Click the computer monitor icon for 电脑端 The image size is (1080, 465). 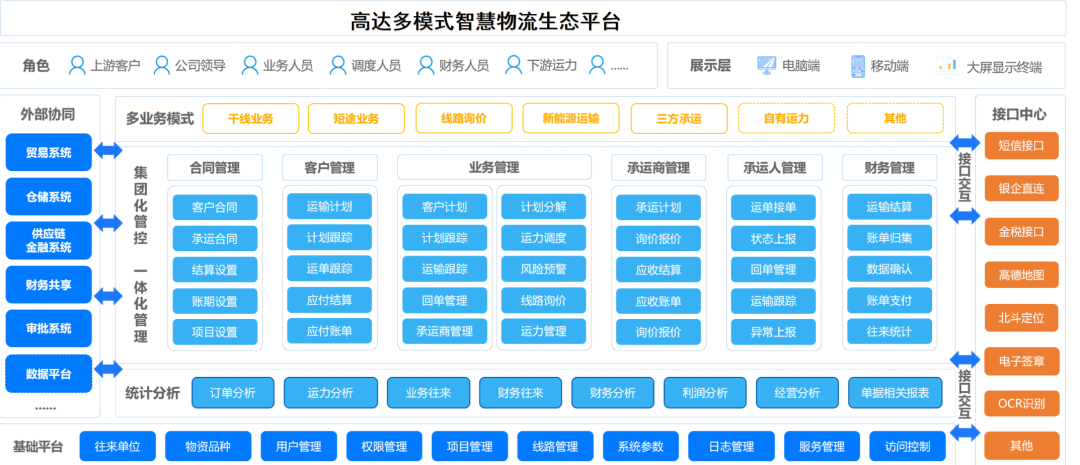766,66
